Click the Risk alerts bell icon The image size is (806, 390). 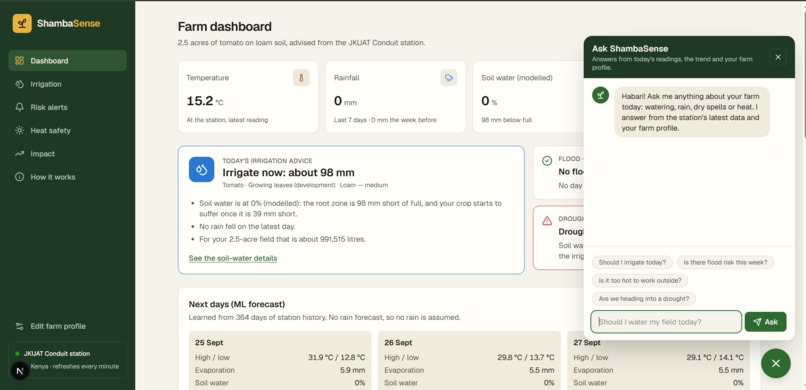tap(20, 107)
